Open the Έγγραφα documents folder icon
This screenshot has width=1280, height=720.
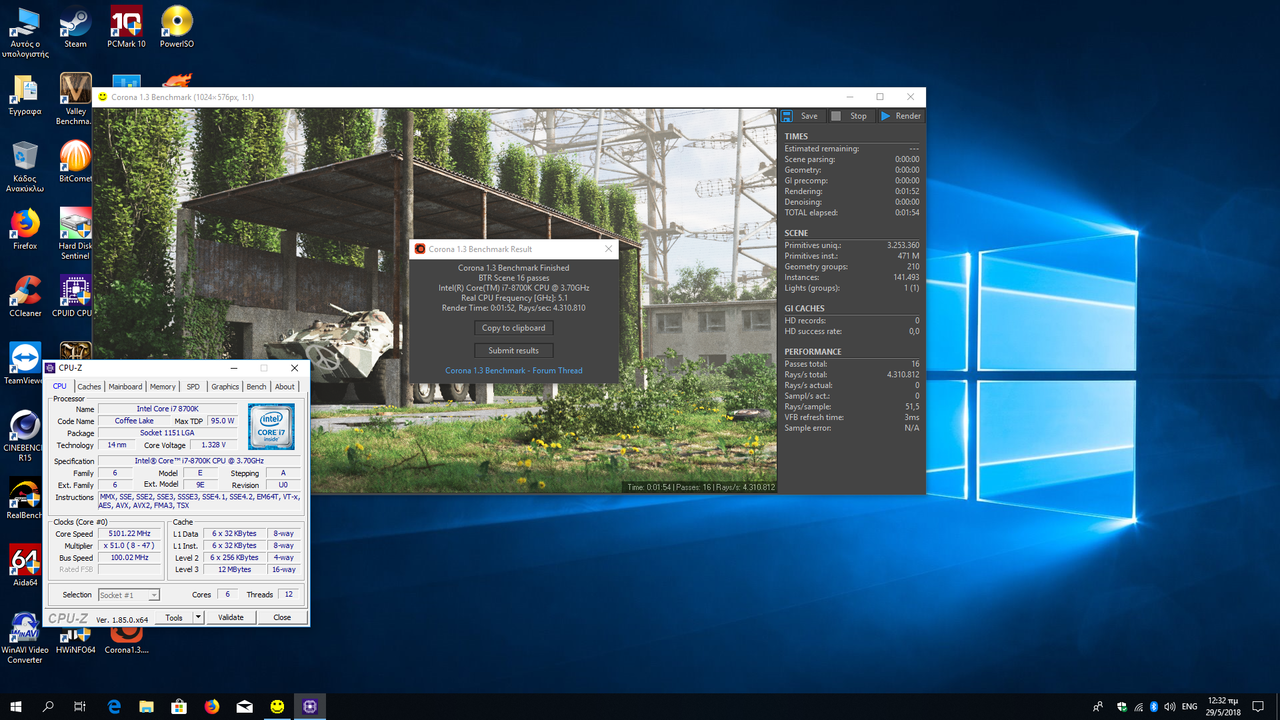(25, 94)
